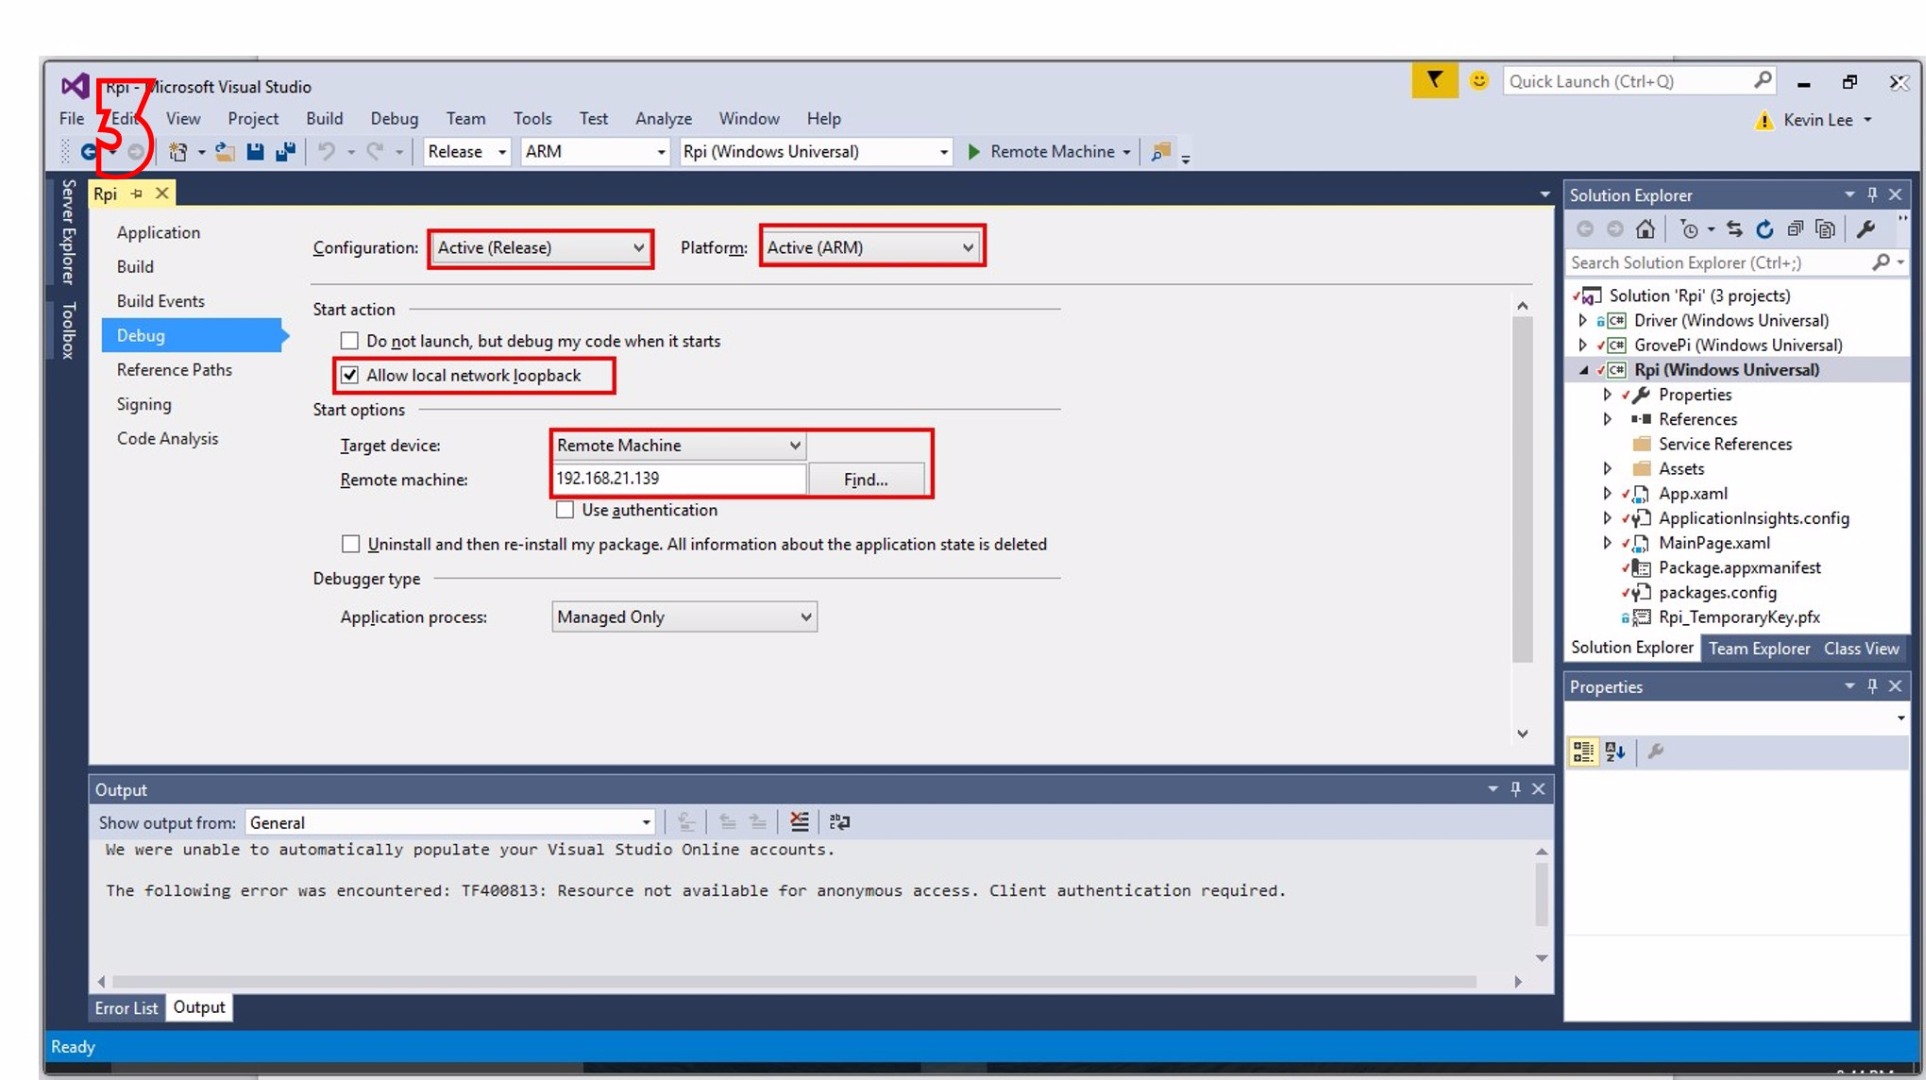Expand the References node
Viewport: 1926px width, 1080px height.
1607,419
